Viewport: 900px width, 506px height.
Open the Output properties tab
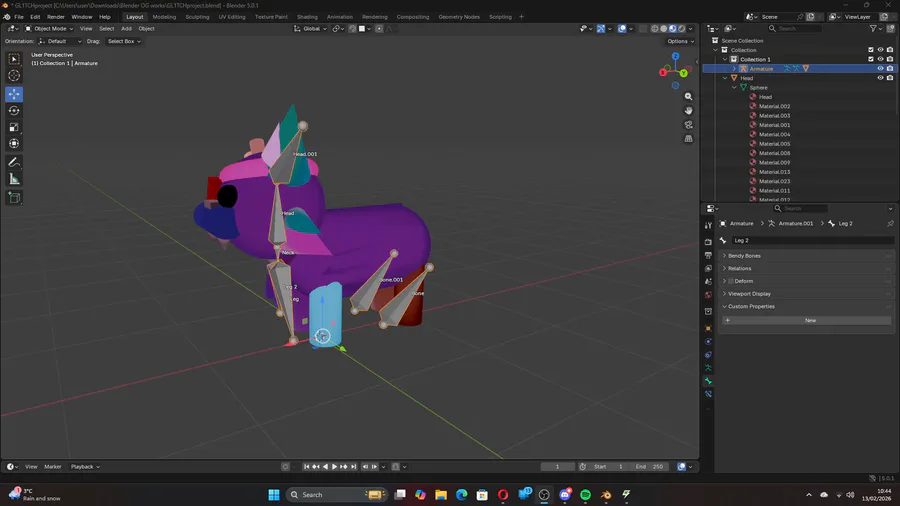tap(708, 255)
